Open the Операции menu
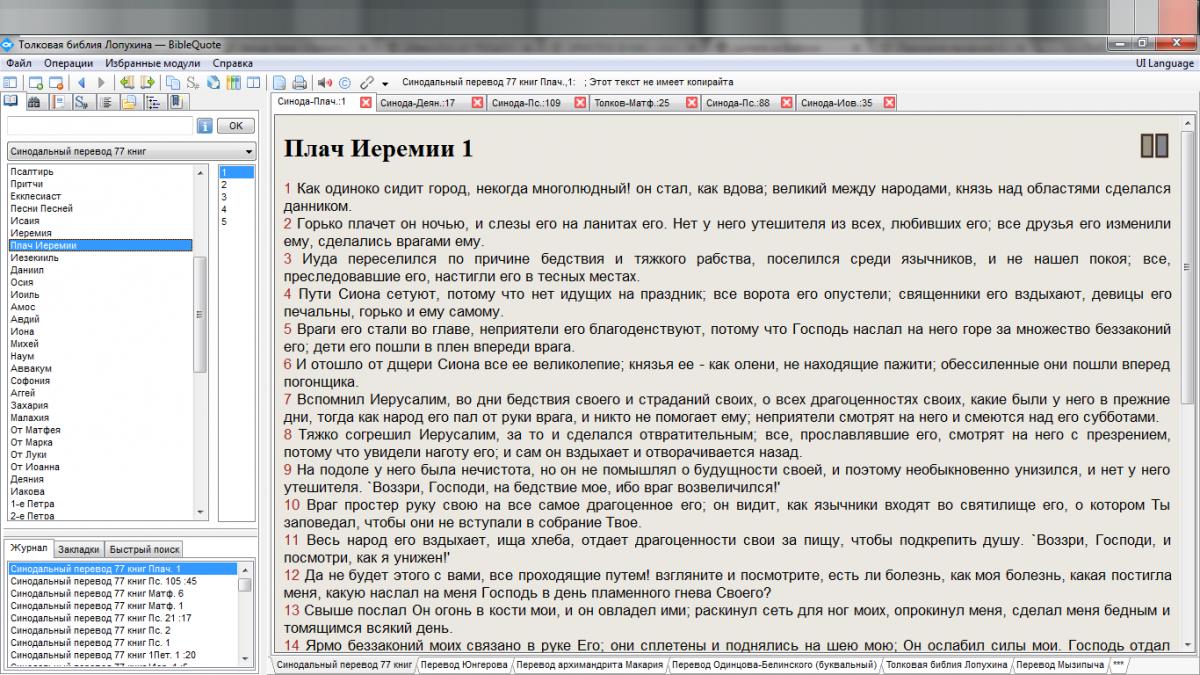This screenshot has height=675, width=1200. (x=68, y=63)
